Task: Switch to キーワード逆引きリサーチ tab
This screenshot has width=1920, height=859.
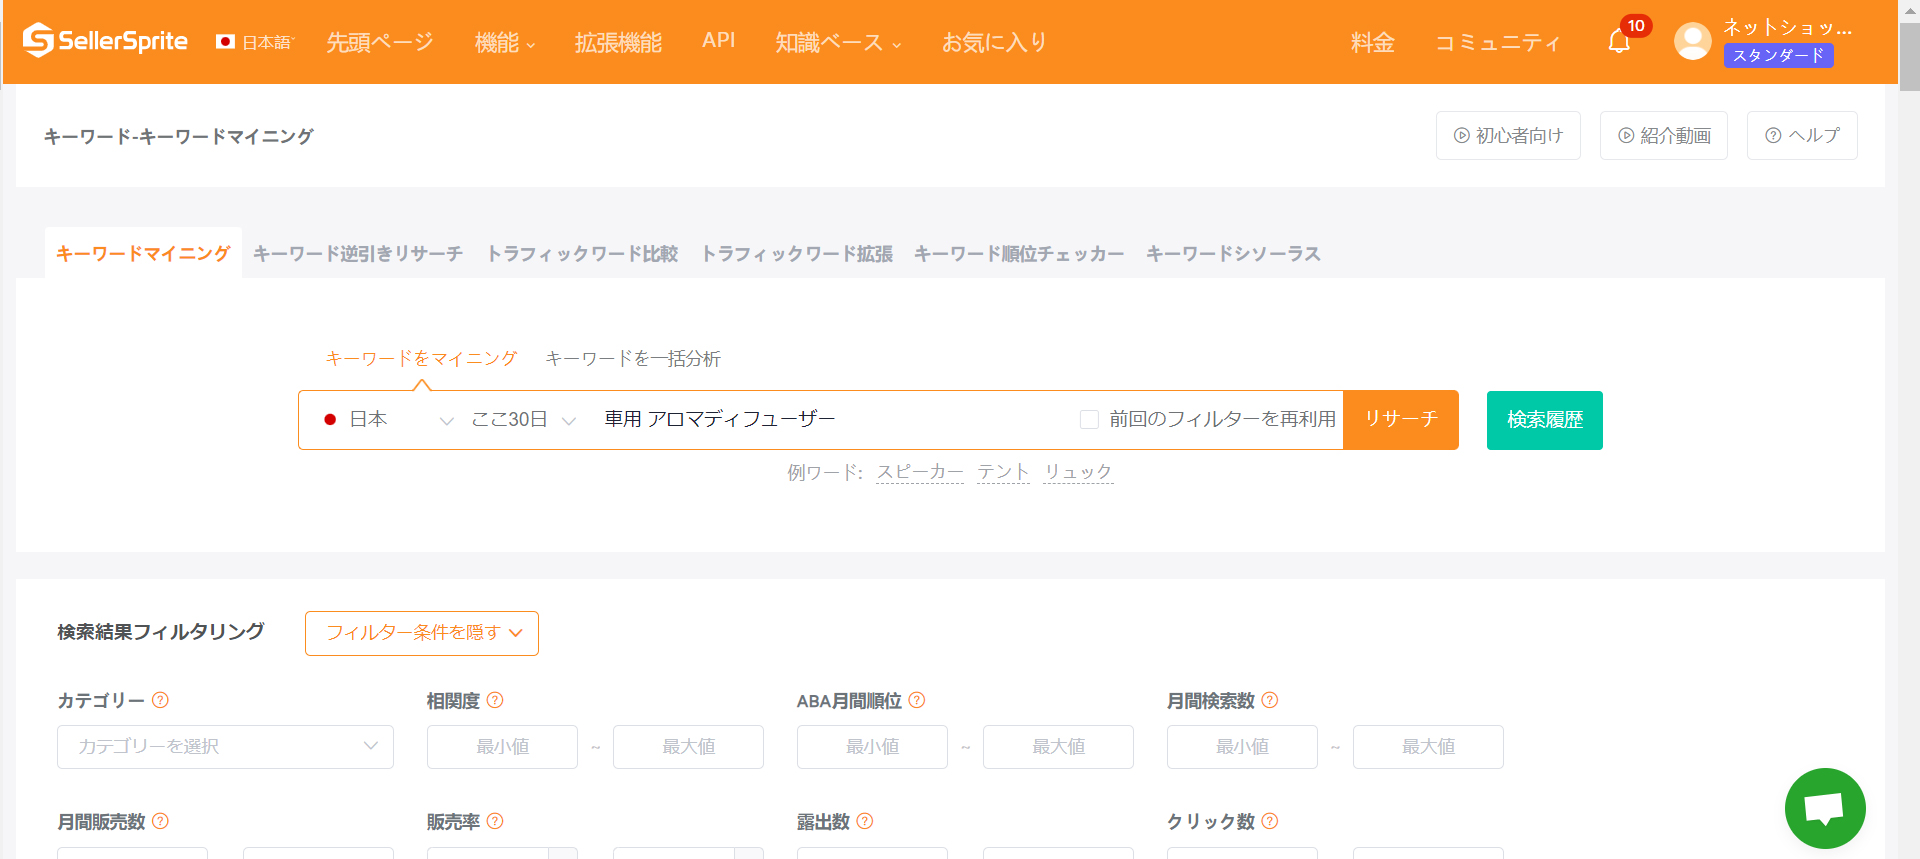Action: 358,253
